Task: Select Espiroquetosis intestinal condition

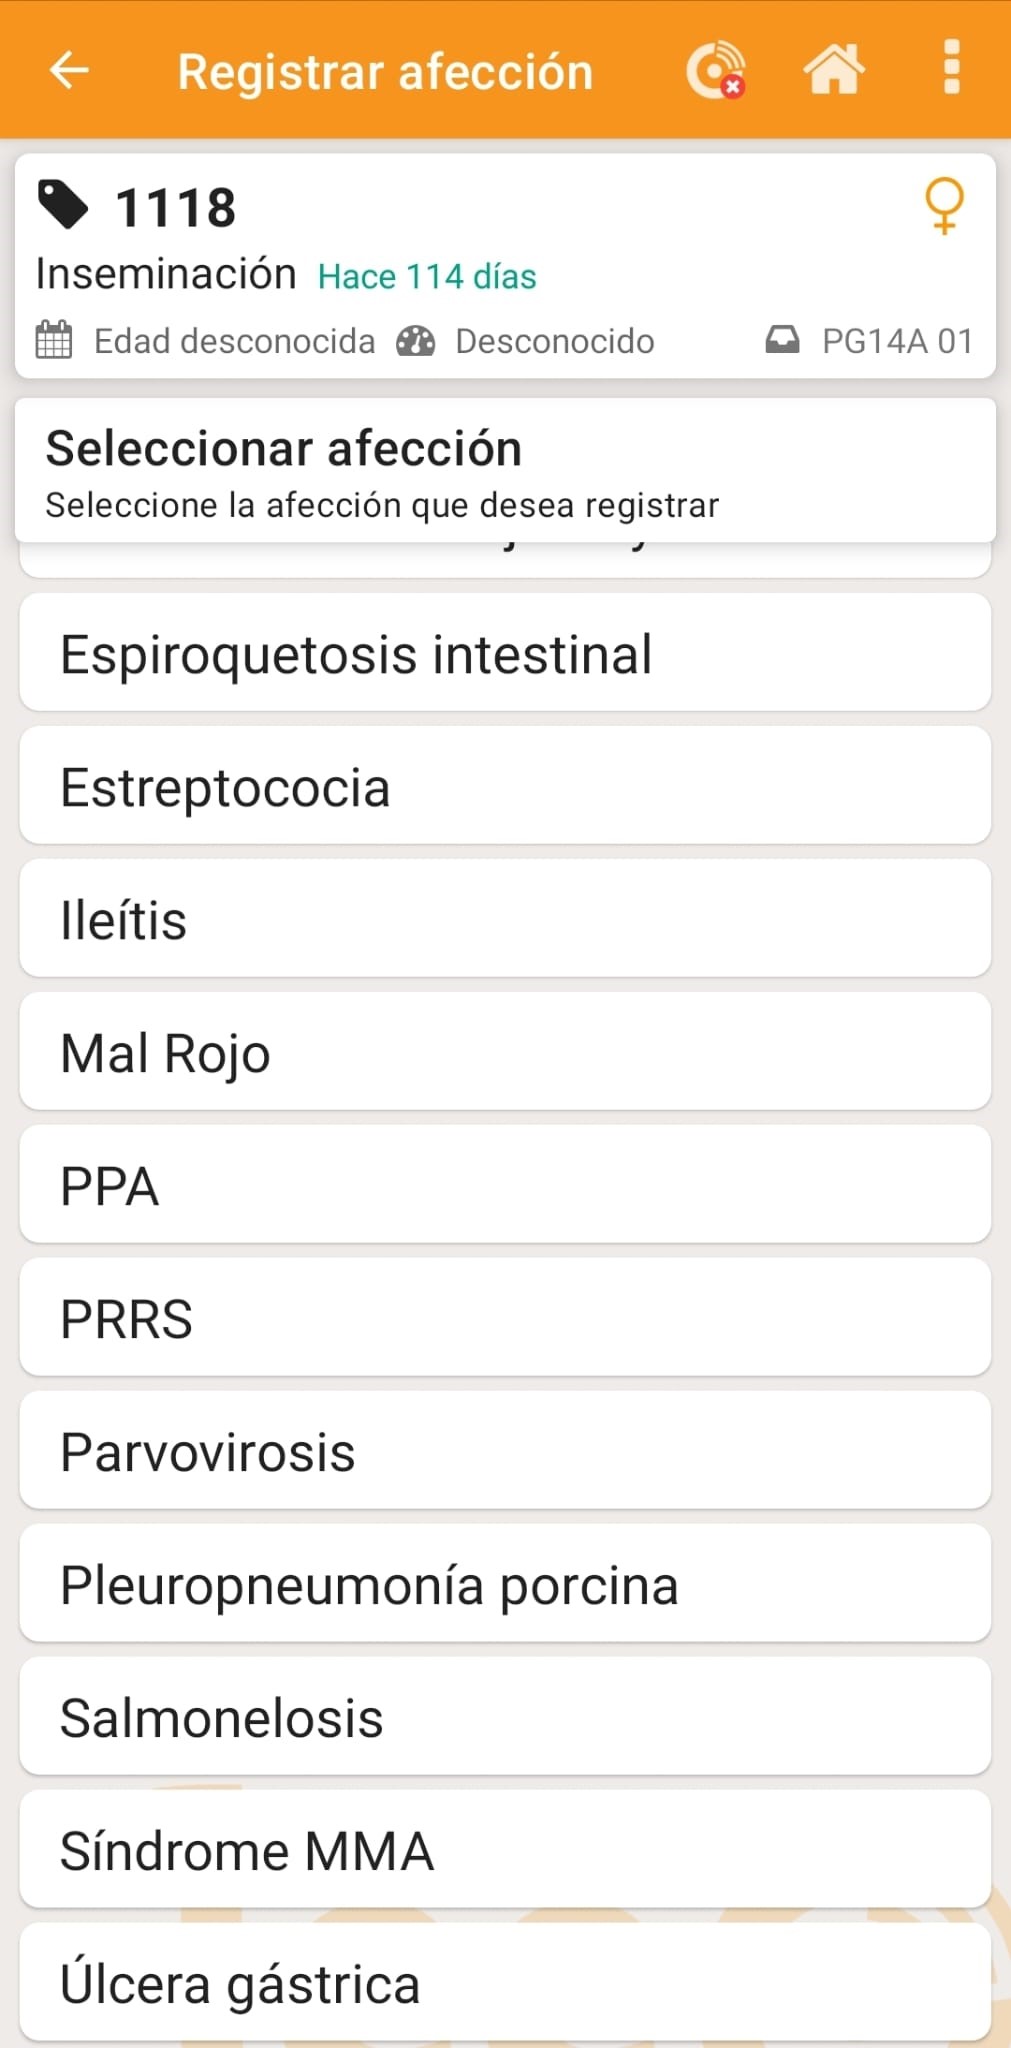Action: 505,653
